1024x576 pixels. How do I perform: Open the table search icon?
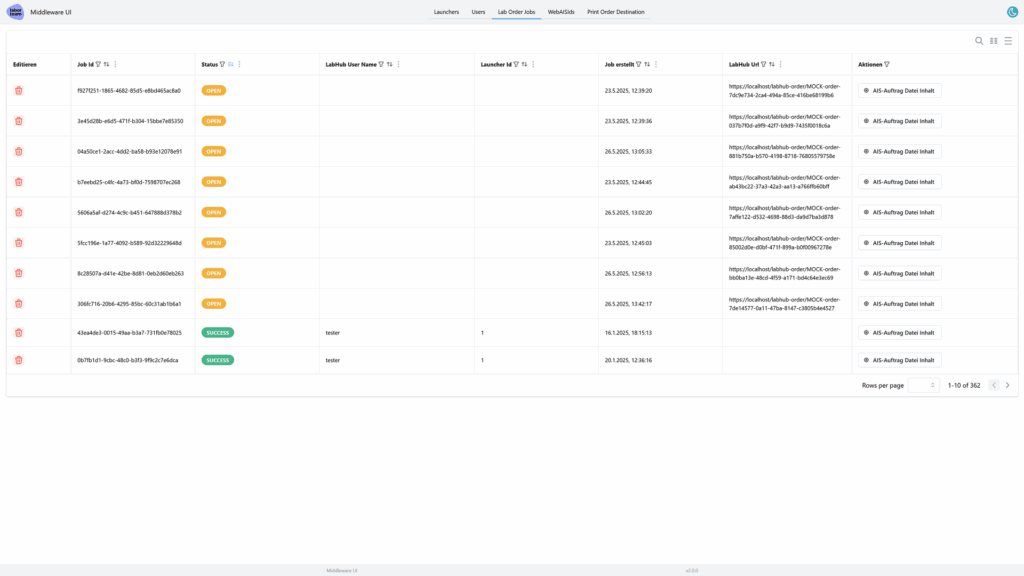[979, 40]
